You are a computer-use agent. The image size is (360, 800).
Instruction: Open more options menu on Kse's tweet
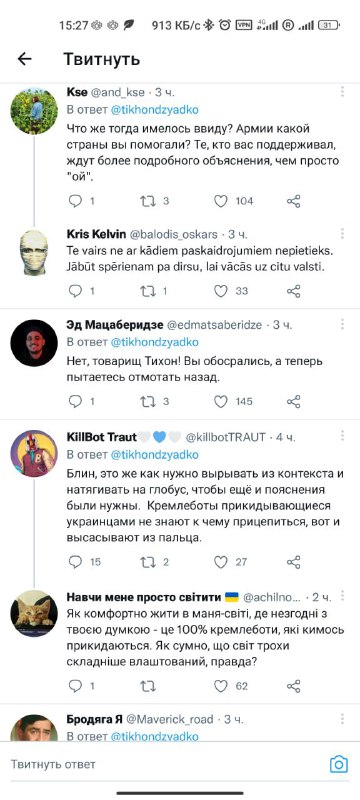pyautogui.click(x=342, y=92)
